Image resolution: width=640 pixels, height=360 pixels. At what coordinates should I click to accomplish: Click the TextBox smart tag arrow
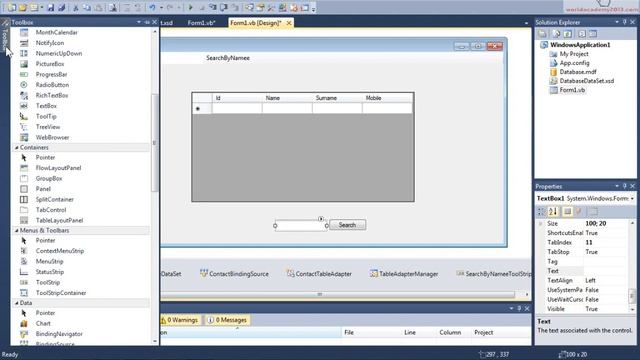tap(321, 219)
